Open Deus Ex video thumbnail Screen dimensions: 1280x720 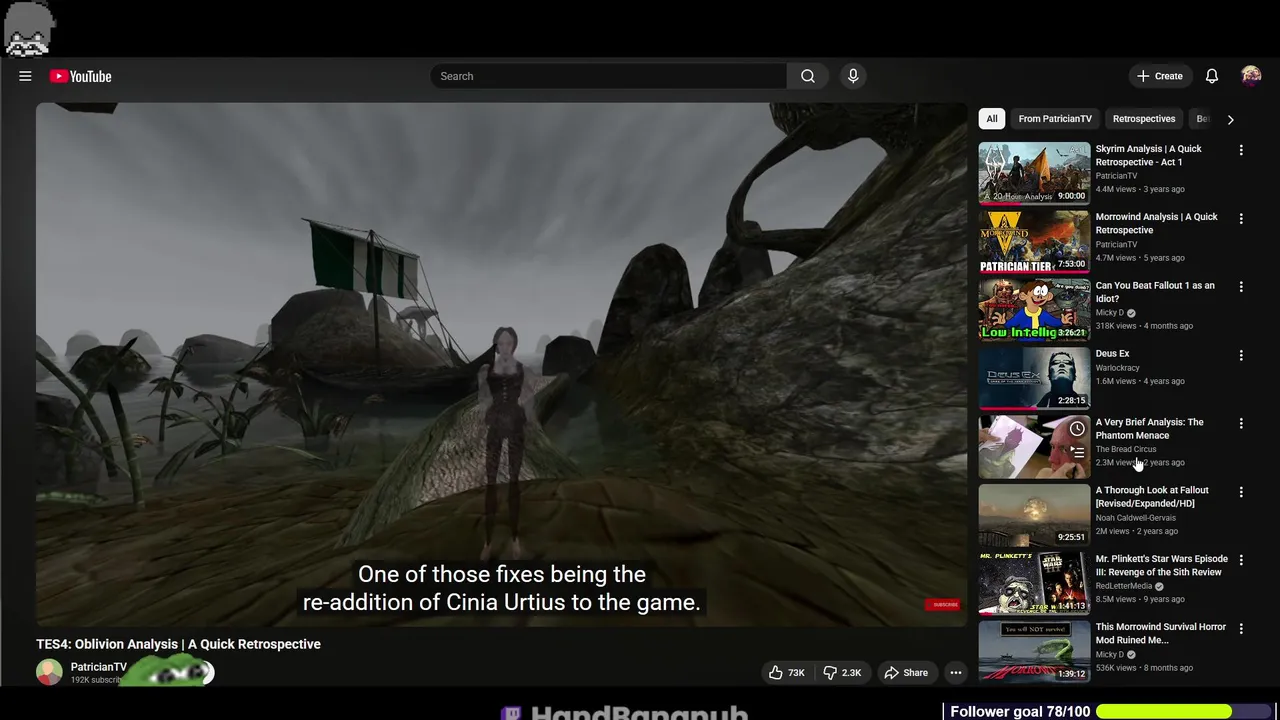click(x=1034, y=378)
